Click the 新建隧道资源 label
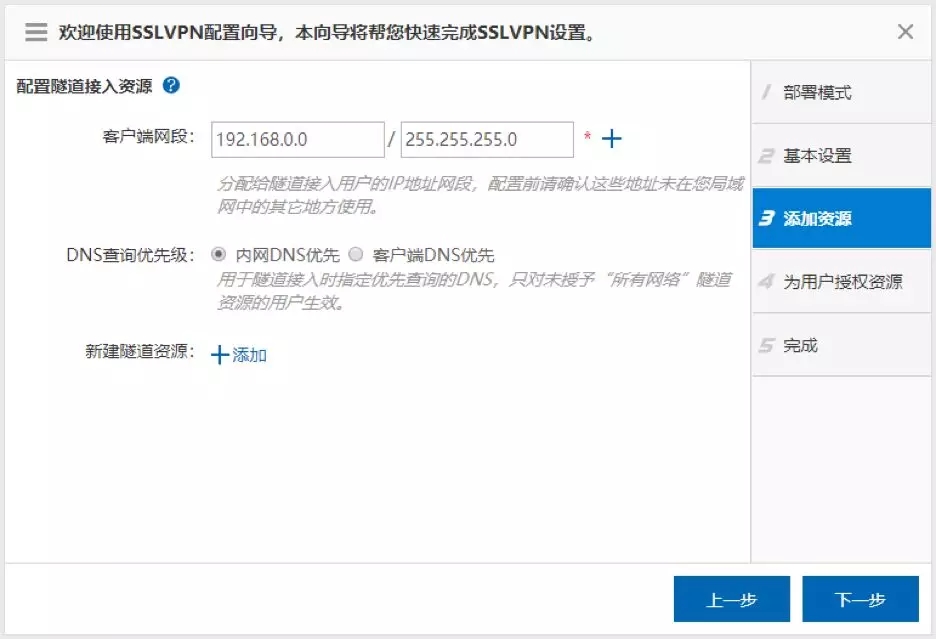936x639 pixels. (x=140, y=352)
